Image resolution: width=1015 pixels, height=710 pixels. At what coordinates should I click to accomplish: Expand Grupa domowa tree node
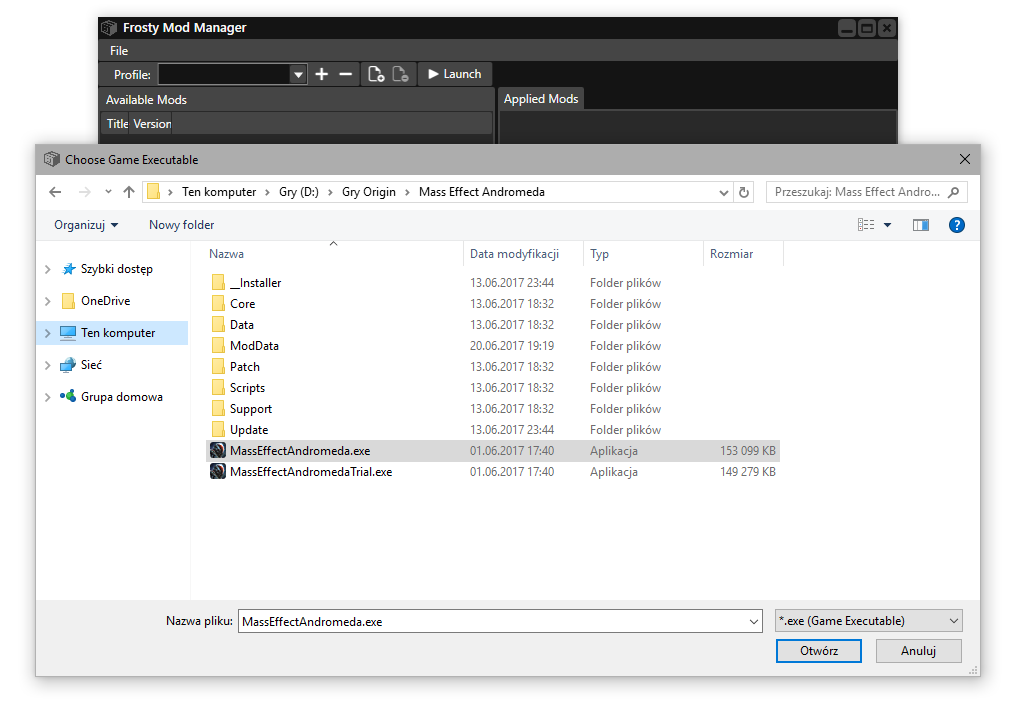coord(47,397)
